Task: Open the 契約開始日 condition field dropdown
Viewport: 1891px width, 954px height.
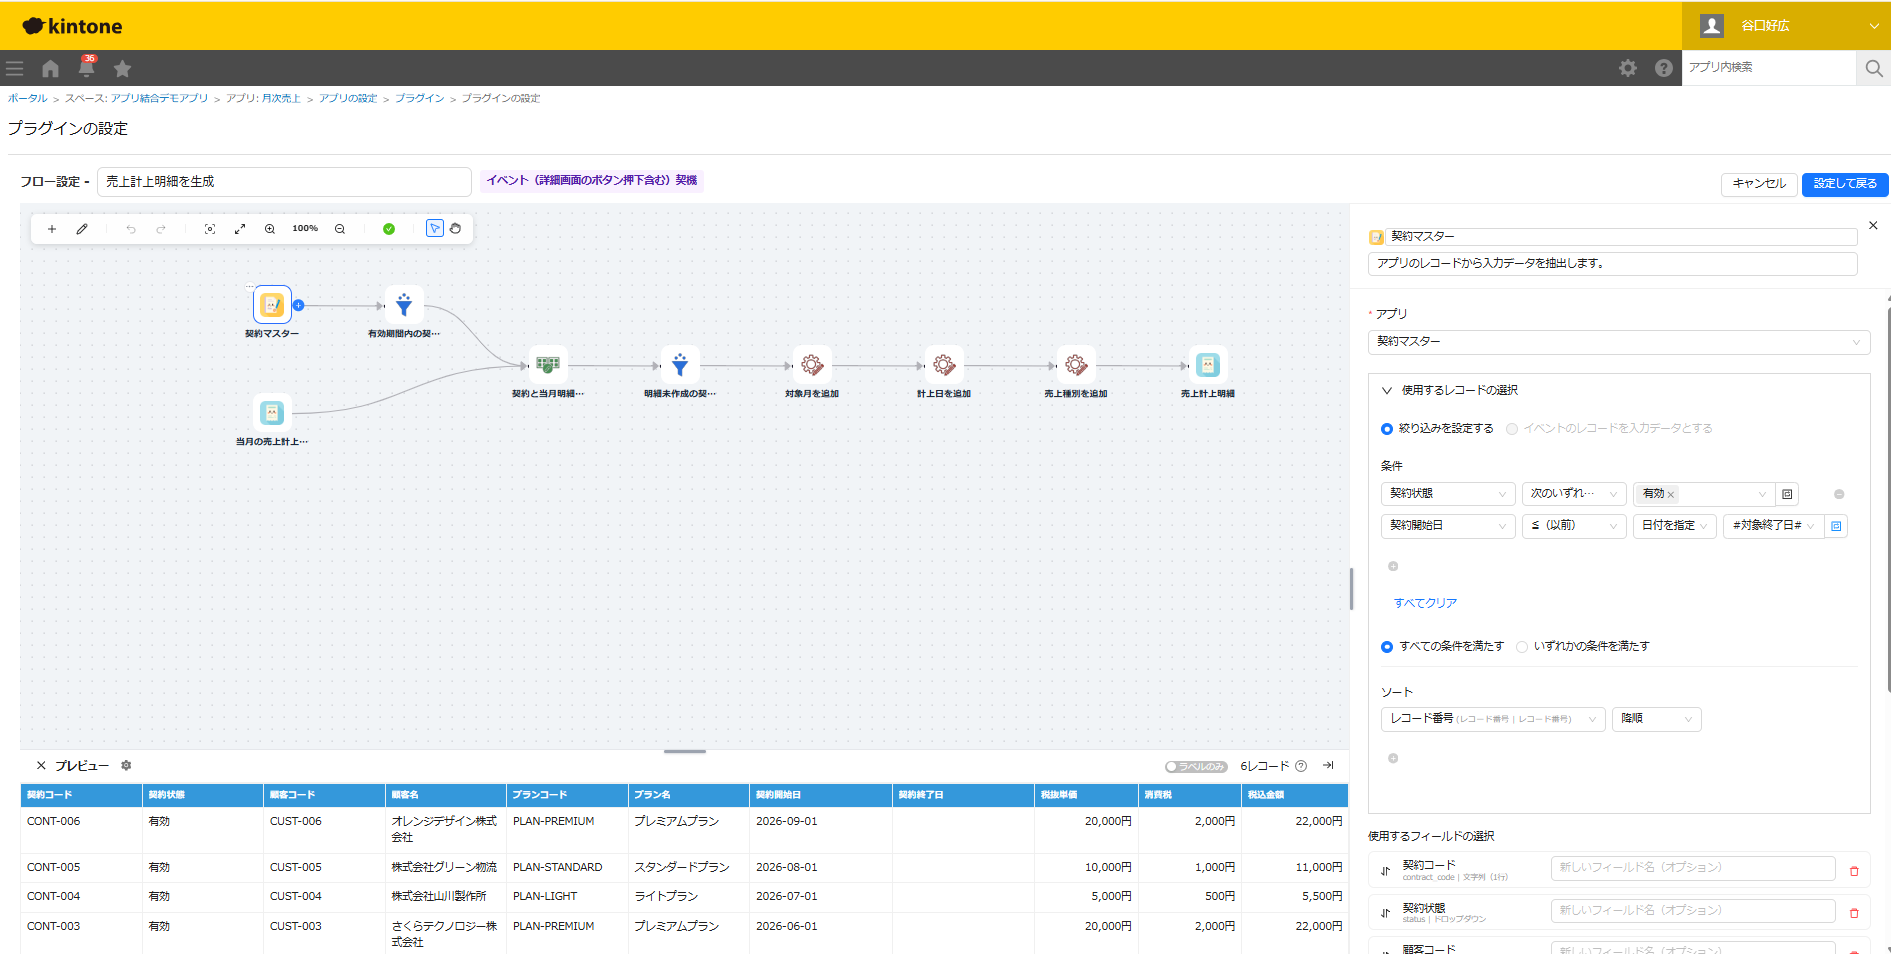Action: [x=1448, y=526]
